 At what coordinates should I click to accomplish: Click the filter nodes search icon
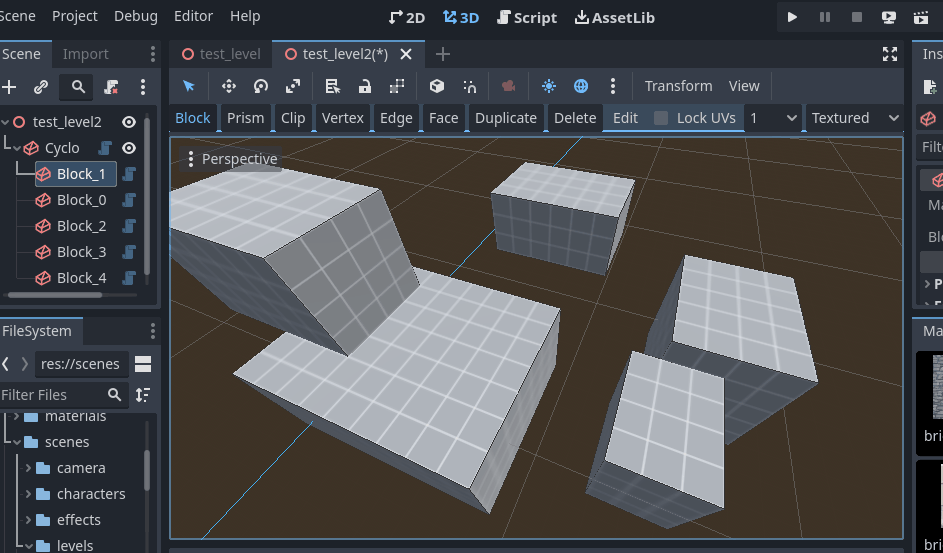[78, 88]
